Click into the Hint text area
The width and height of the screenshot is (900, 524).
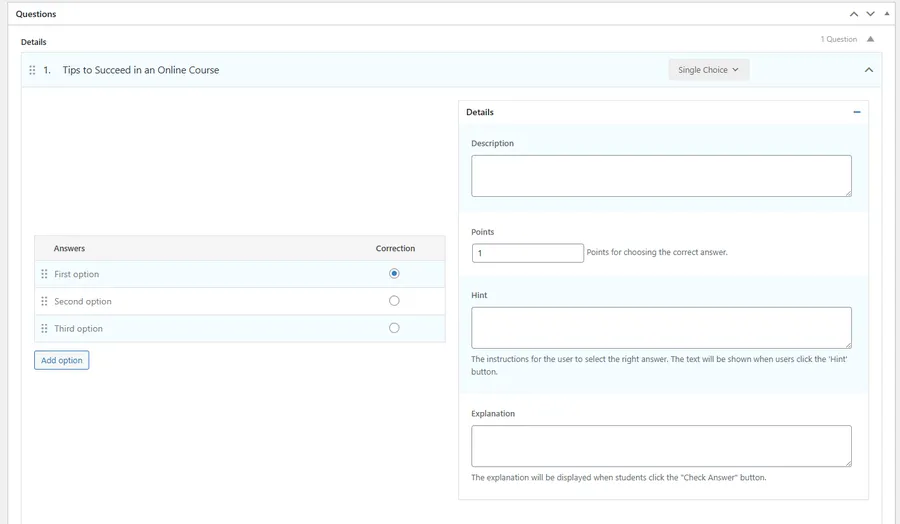(661, 328)
